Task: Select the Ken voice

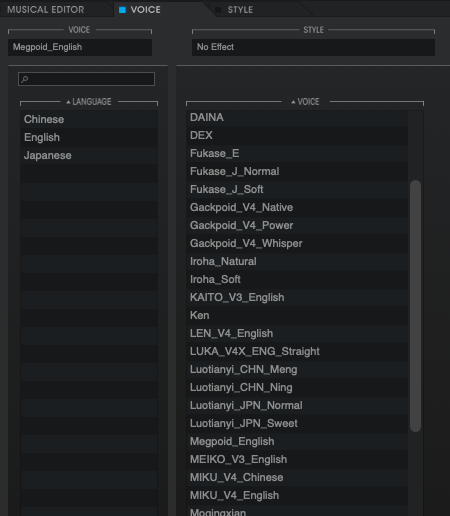Action: point(297,315)
